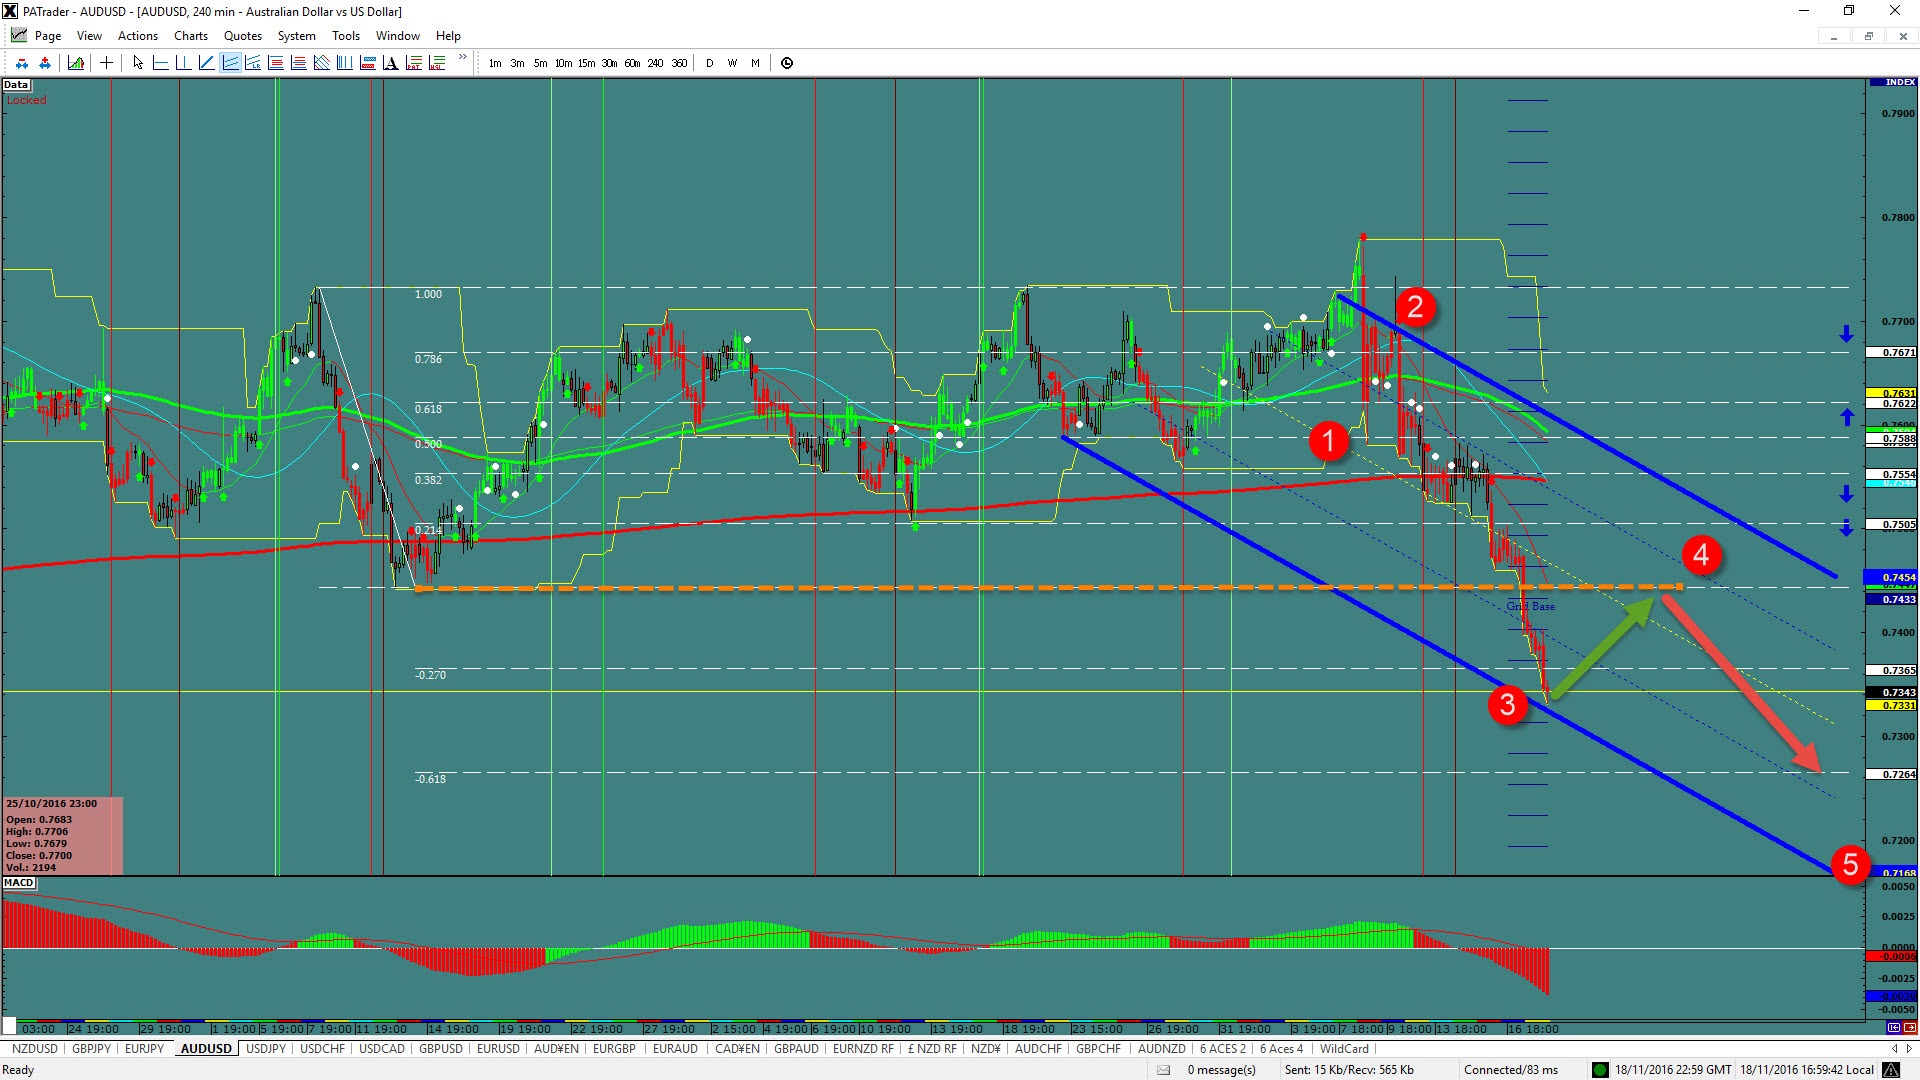Switch chart to 3m timeframe

click(x=517, y=63)
